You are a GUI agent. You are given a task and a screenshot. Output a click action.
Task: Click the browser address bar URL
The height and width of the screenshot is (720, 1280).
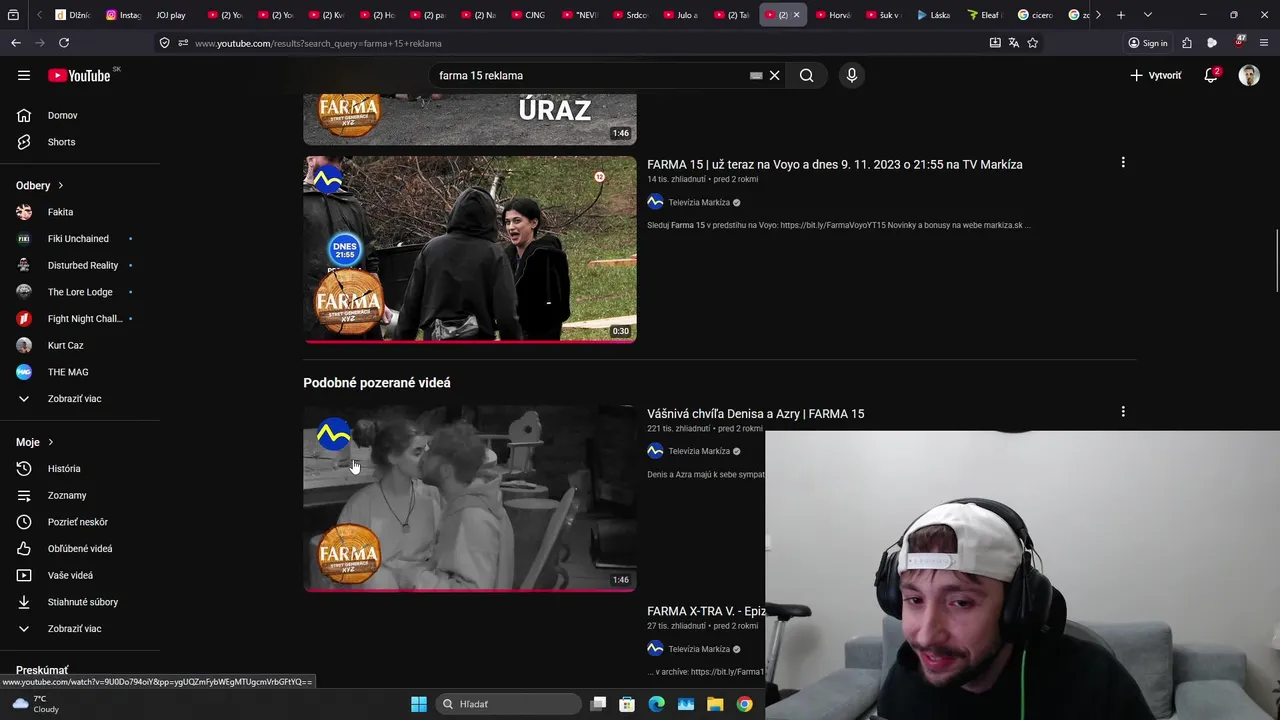point(318,43)
